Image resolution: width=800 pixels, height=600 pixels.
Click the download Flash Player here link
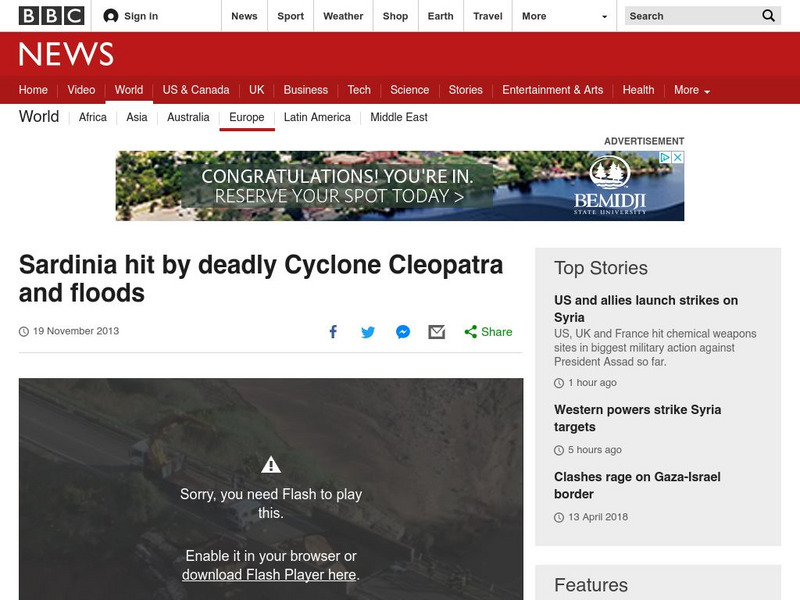point(269,575)
